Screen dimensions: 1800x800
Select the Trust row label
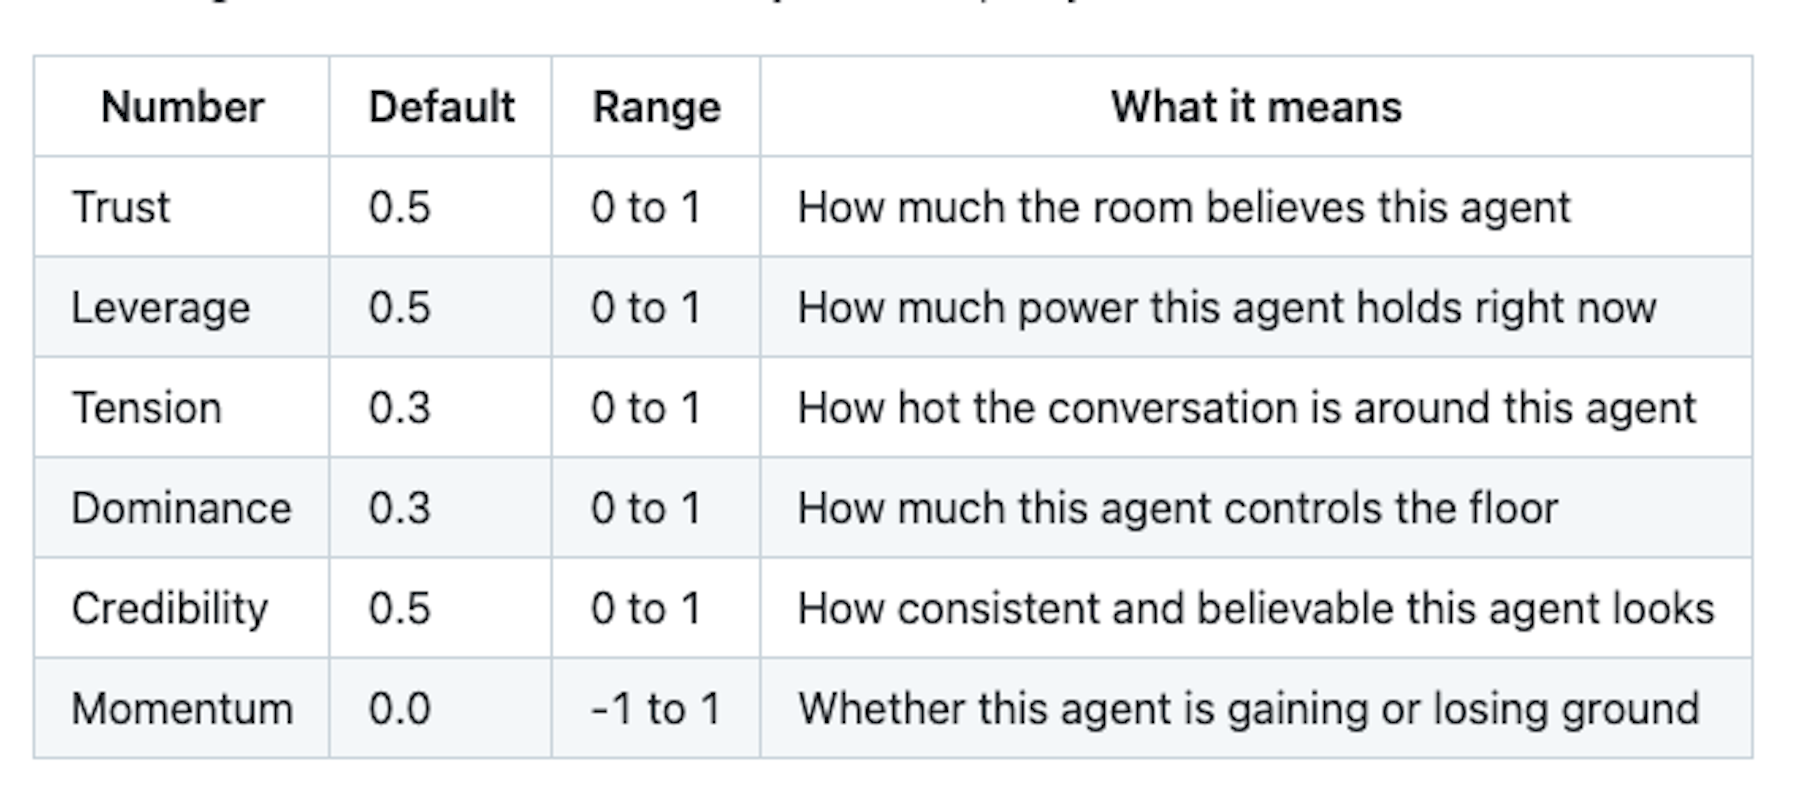[x=120, y=207]
